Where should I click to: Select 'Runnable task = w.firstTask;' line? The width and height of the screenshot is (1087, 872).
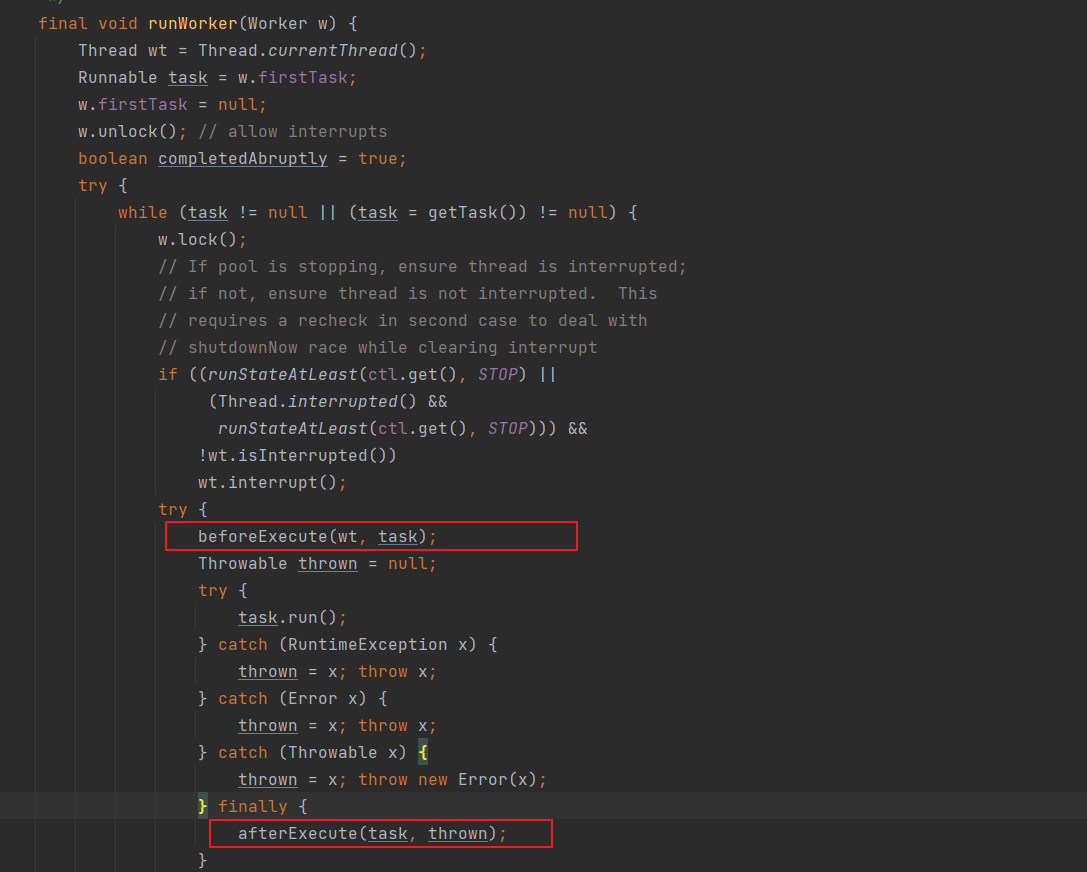(x=217, y=78)
